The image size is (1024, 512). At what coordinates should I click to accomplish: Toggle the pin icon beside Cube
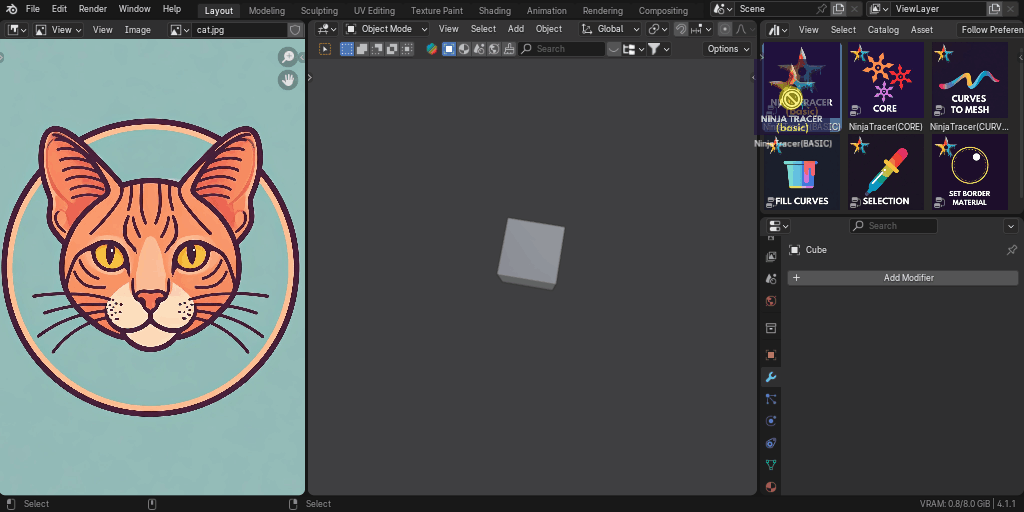tap(1012, 249)
